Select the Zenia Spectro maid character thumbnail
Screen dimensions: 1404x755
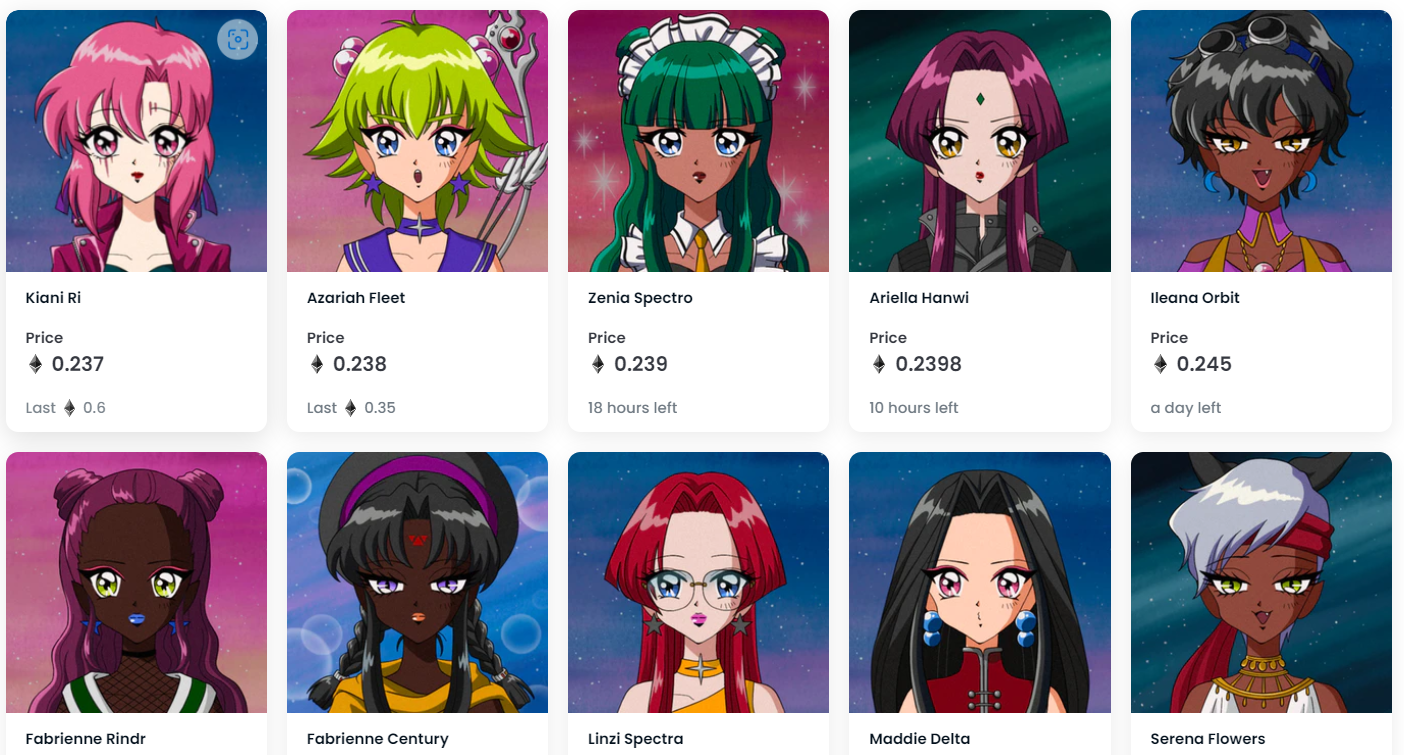click(698, 141)
